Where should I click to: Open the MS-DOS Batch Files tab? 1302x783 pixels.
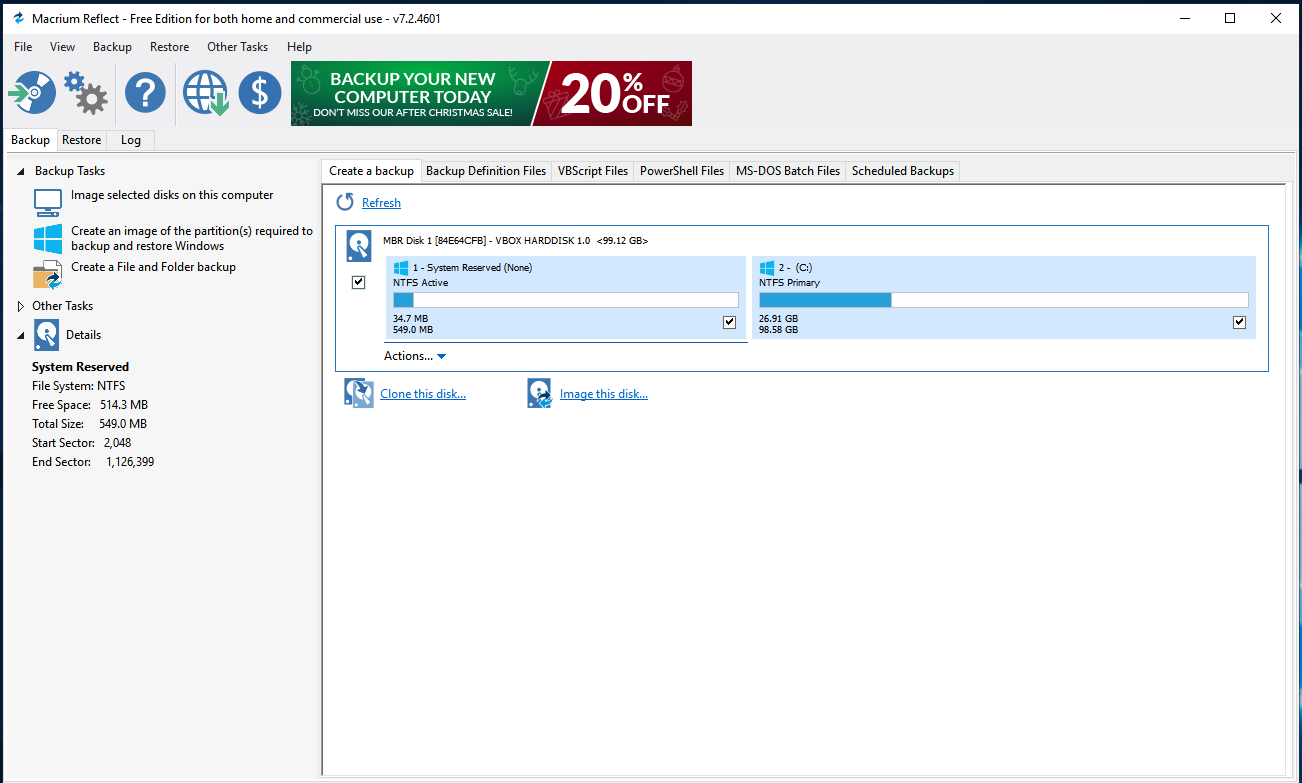click(788, 171)
